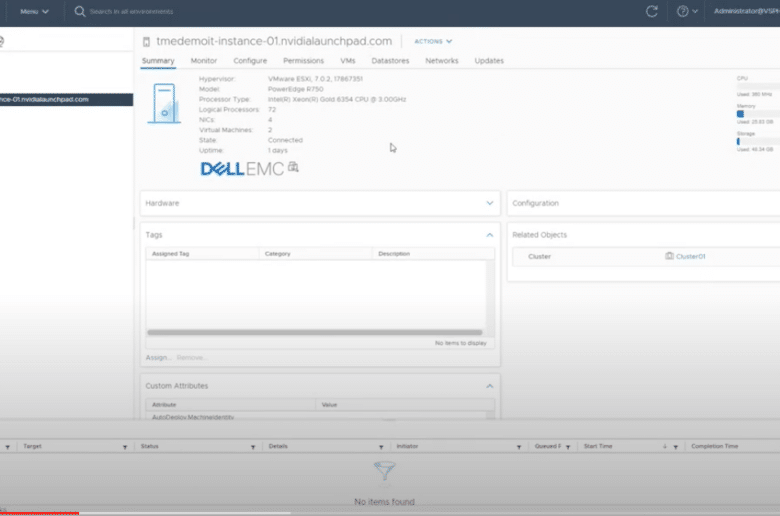The width and height of the screenshot is (780, 516).
Task: Click the search magnifier icon
Action: (x=80, y=11)
